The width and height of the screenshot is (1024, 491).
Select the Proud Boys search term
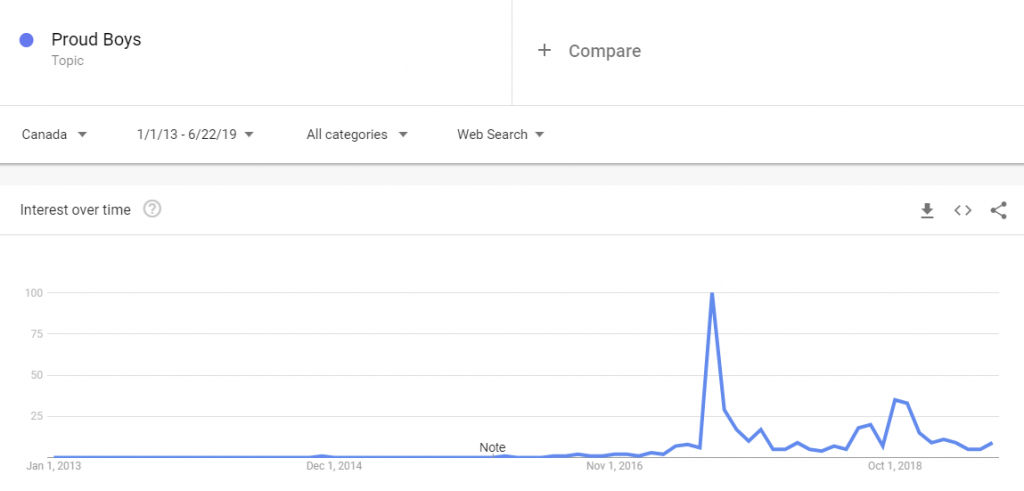96,40
